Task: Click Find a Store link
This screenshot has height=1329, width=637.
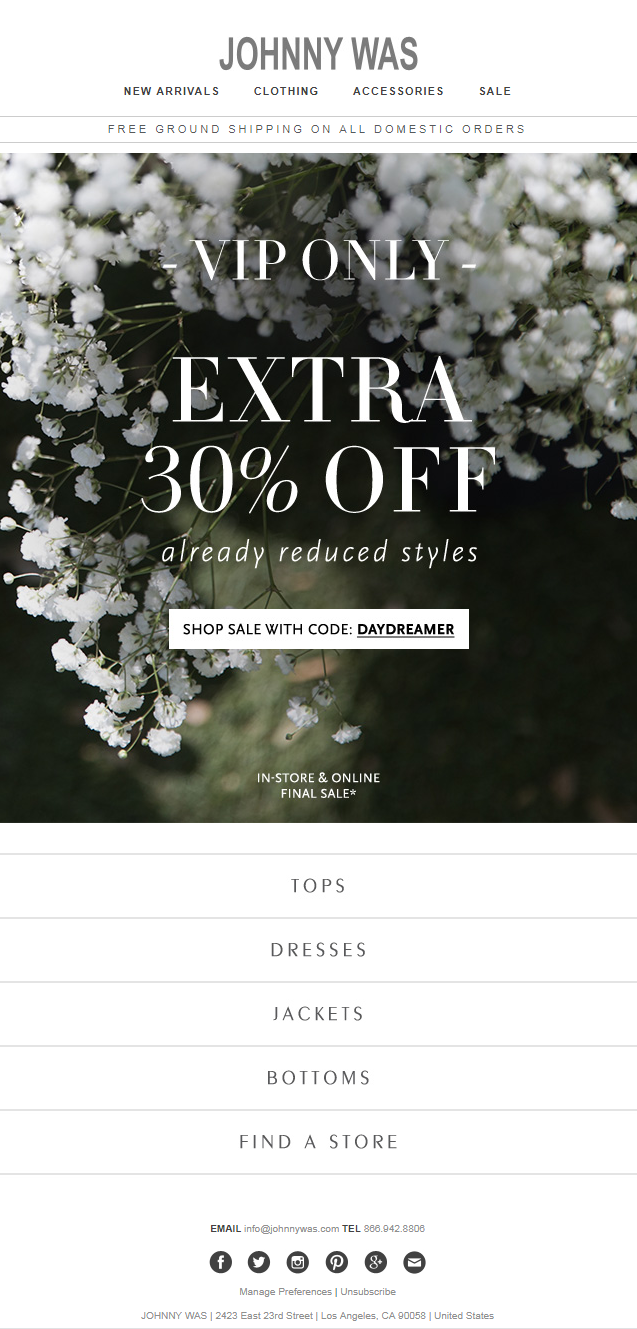Action: (318, 1142)
